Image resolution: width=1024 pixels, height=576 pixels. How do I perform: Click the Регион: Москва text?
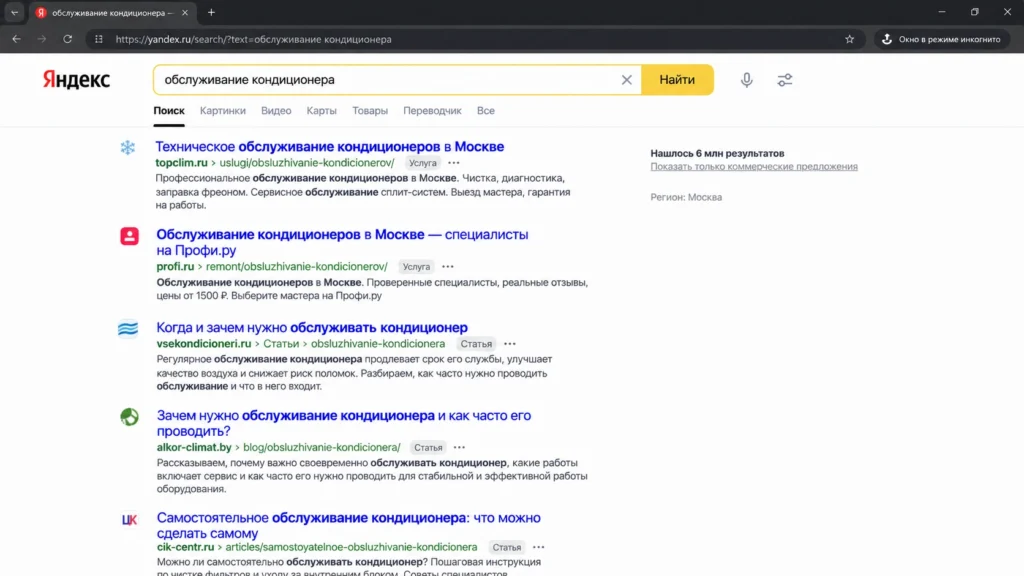click(x=686, y=197)
